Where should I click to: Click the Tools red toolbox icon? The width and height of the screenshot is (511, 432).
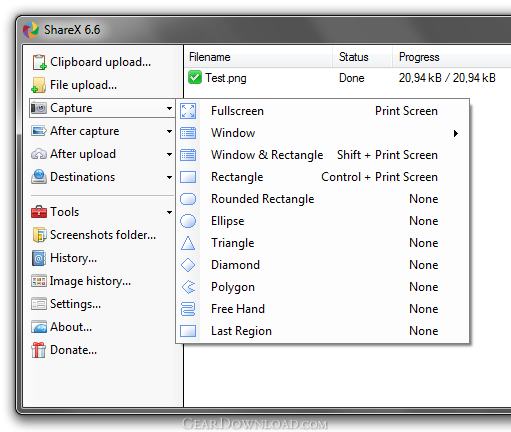coord(39,212)
